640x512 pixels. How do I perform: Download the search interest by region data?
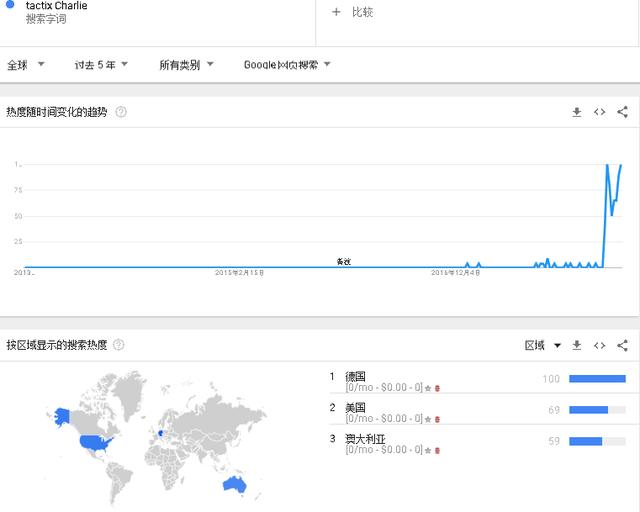(577, 345)
